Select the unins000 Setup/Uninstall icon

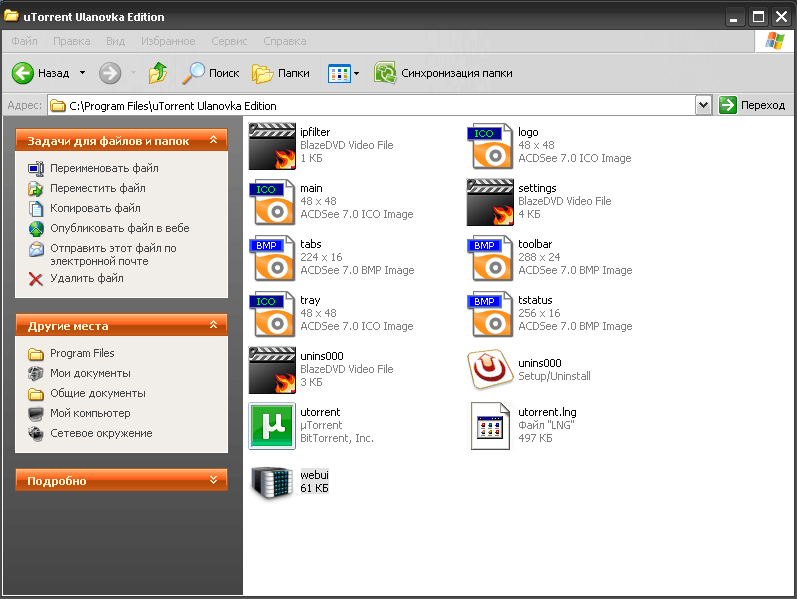(491, 369)
